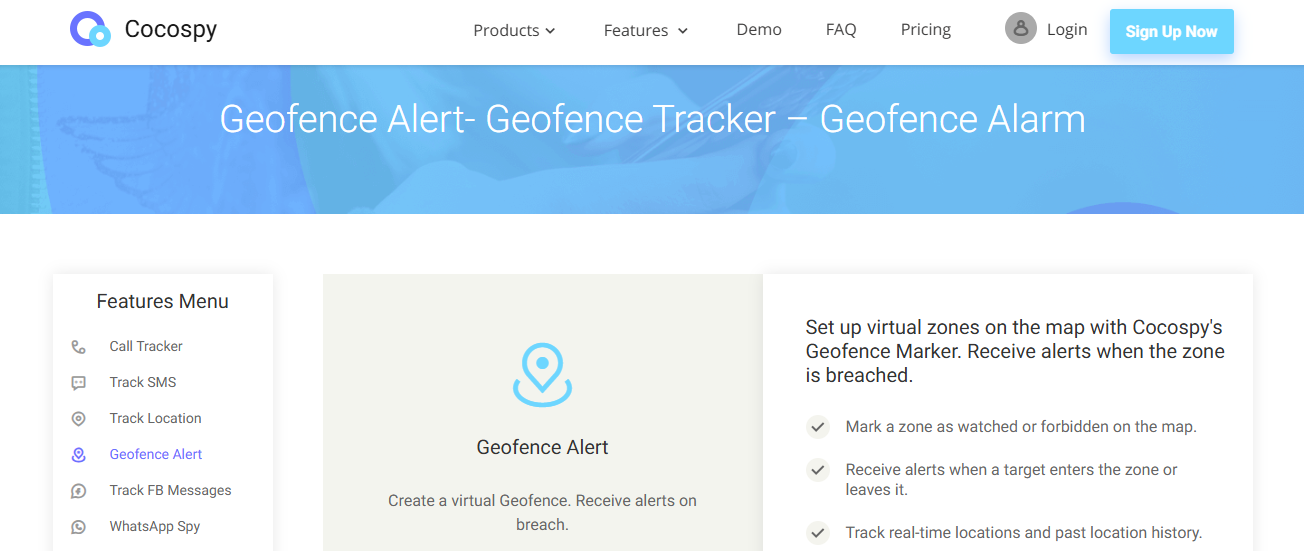Click the Track Location pin icon
This screenshot has height=551, width=1304.
tap(79, 419)
